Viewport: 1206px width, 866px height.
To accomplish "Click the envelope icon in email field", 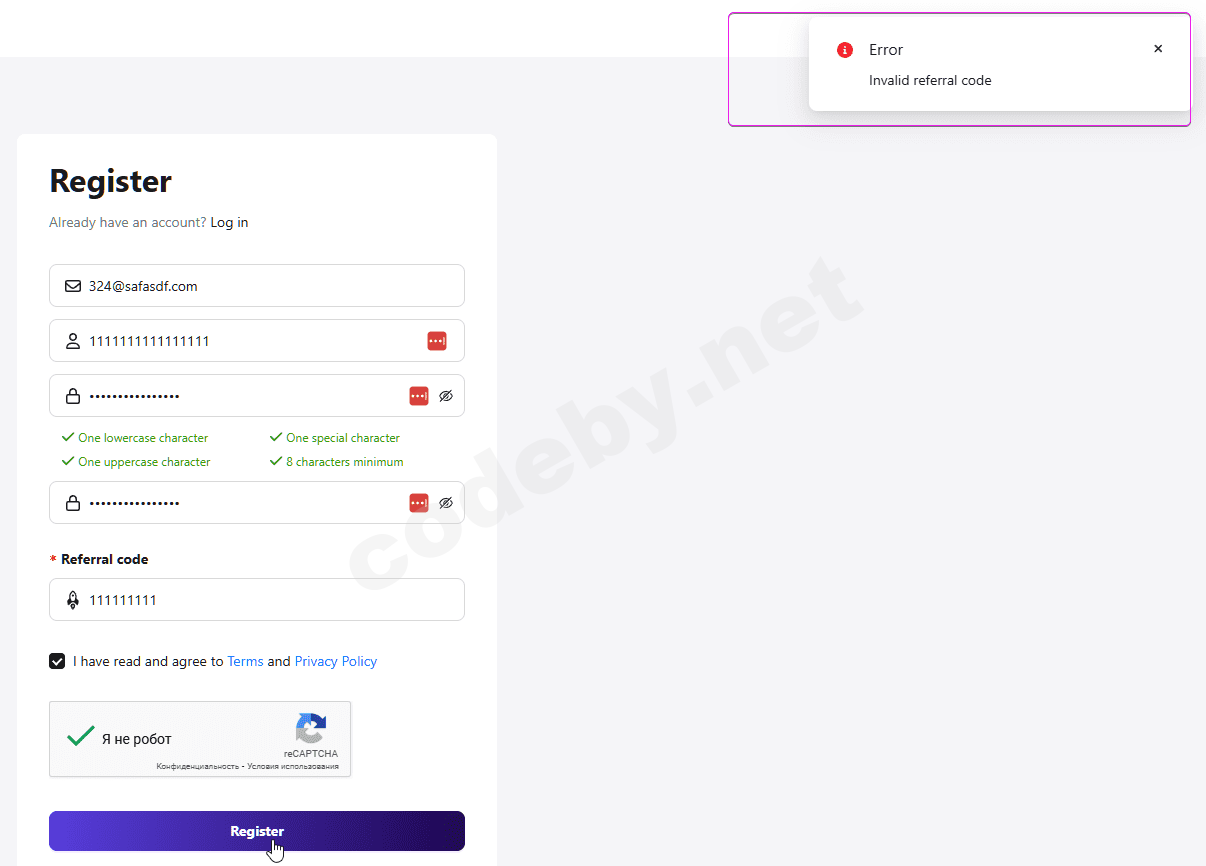I will point(72,286).
